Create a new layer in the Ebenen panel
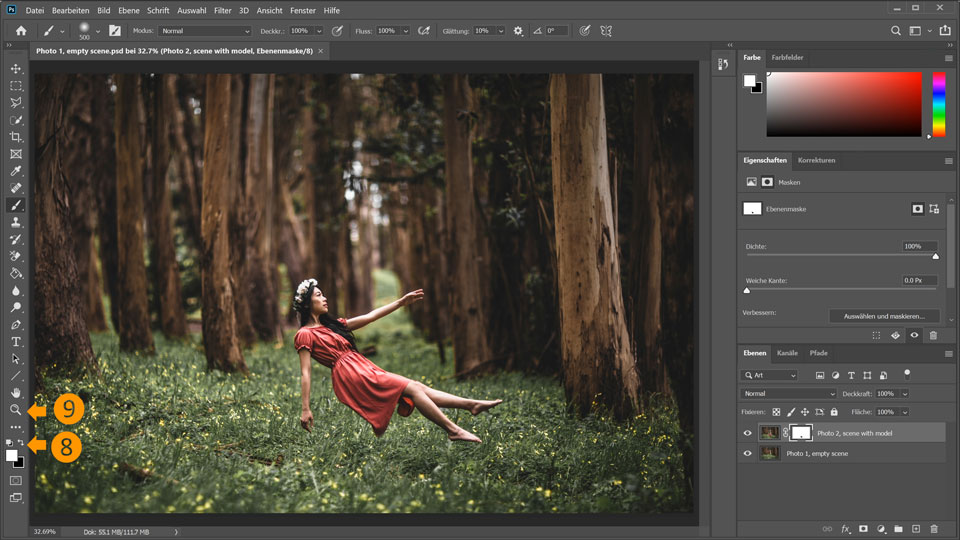This screenshot has height=540, width=960. [x=915, y=528]
